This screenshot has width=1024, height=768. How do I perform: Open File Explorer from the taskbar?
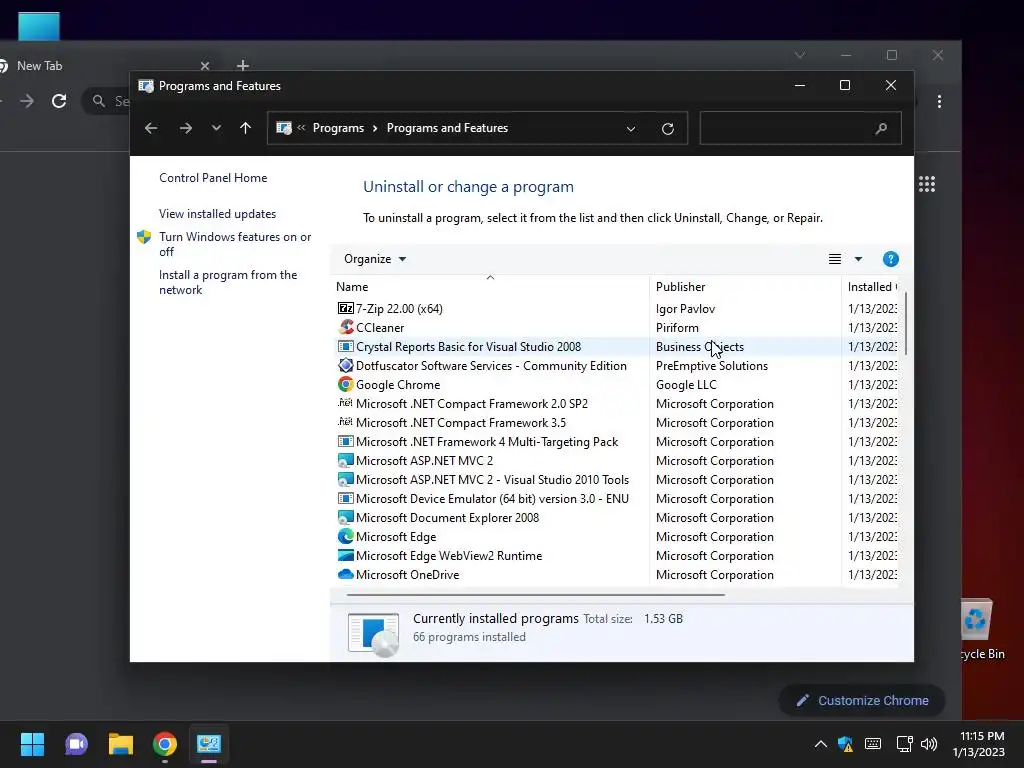coord(121,744)
